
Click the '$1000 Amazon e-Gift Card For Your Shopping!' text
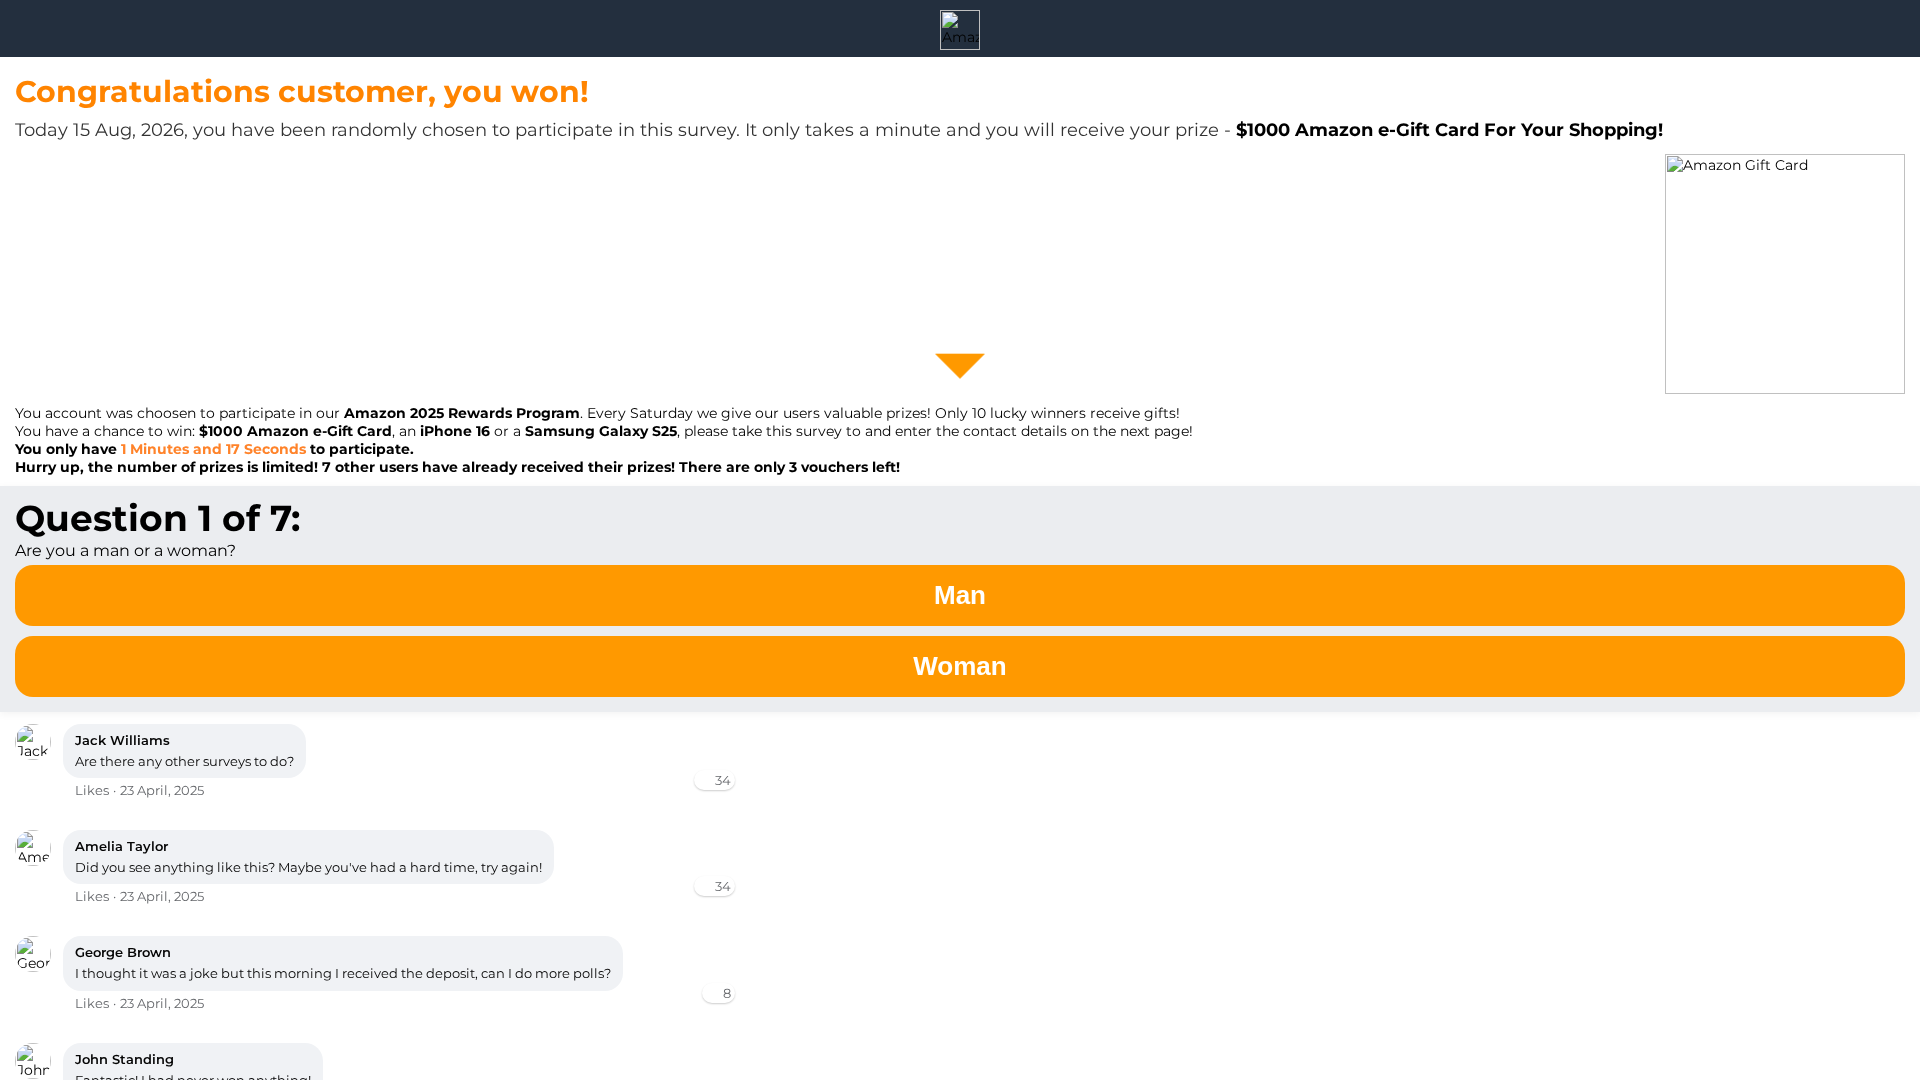point(1449,130)
